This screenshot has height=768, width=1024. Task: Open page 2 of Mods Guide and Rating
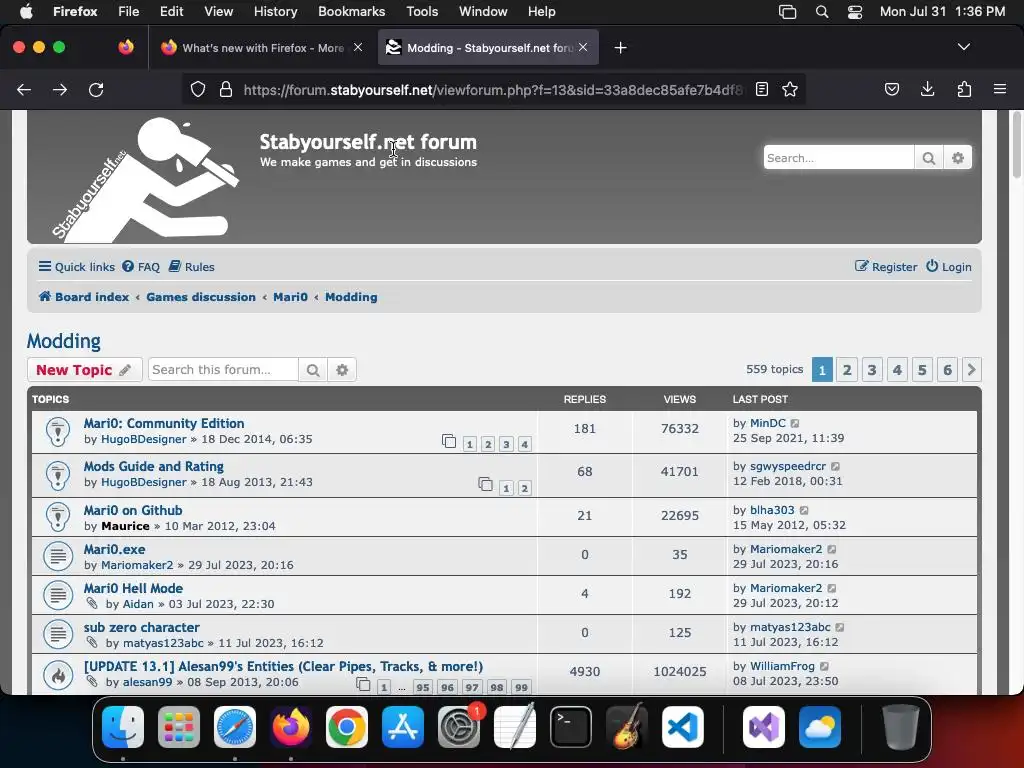click(524, 488)
